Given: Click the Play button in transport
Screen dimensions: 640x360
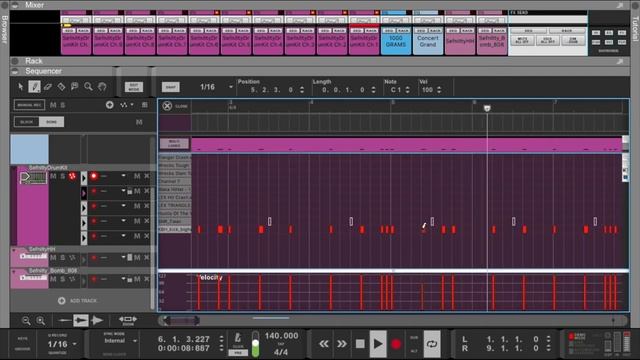Looking at the screenshot, I should (378, 344).
